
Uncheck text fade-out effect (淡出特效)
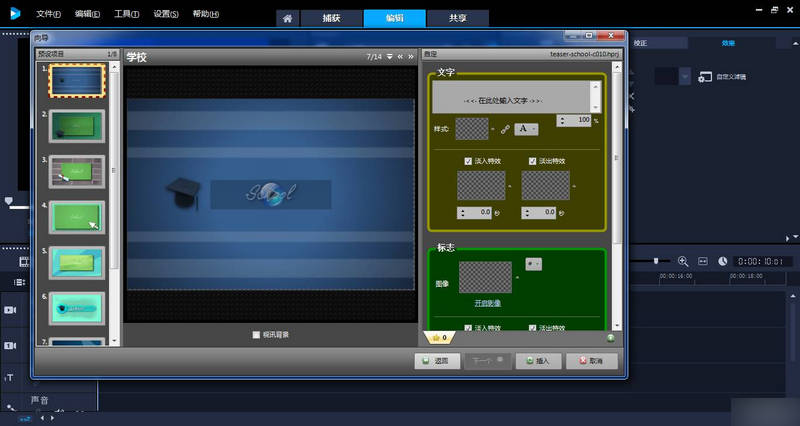coord(532,161)
